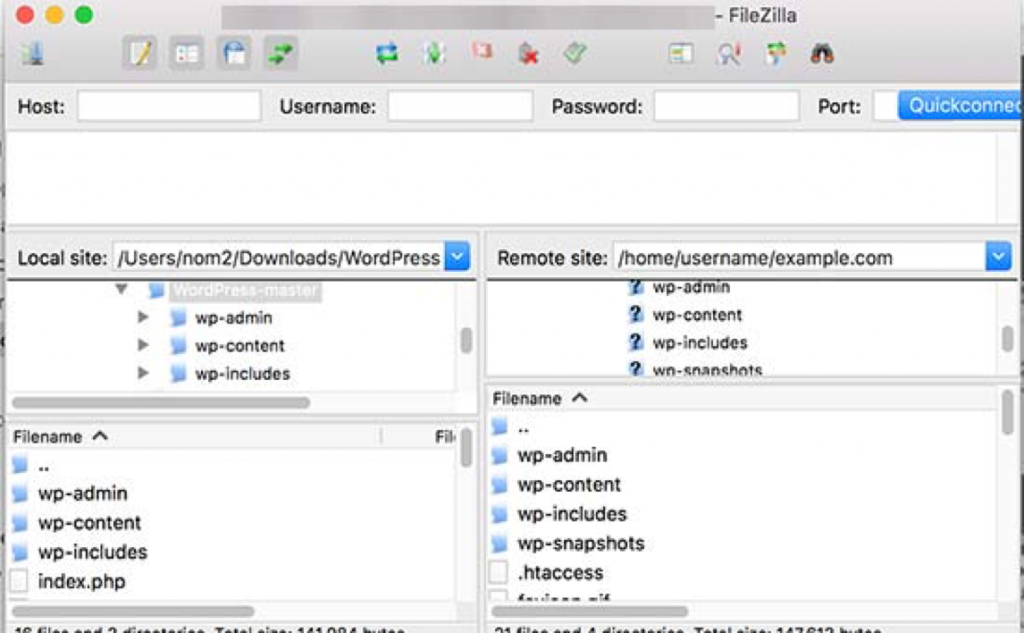Open the Remote site path dropdown
This screenshot has width=1024, height=633.
point(998,257)
